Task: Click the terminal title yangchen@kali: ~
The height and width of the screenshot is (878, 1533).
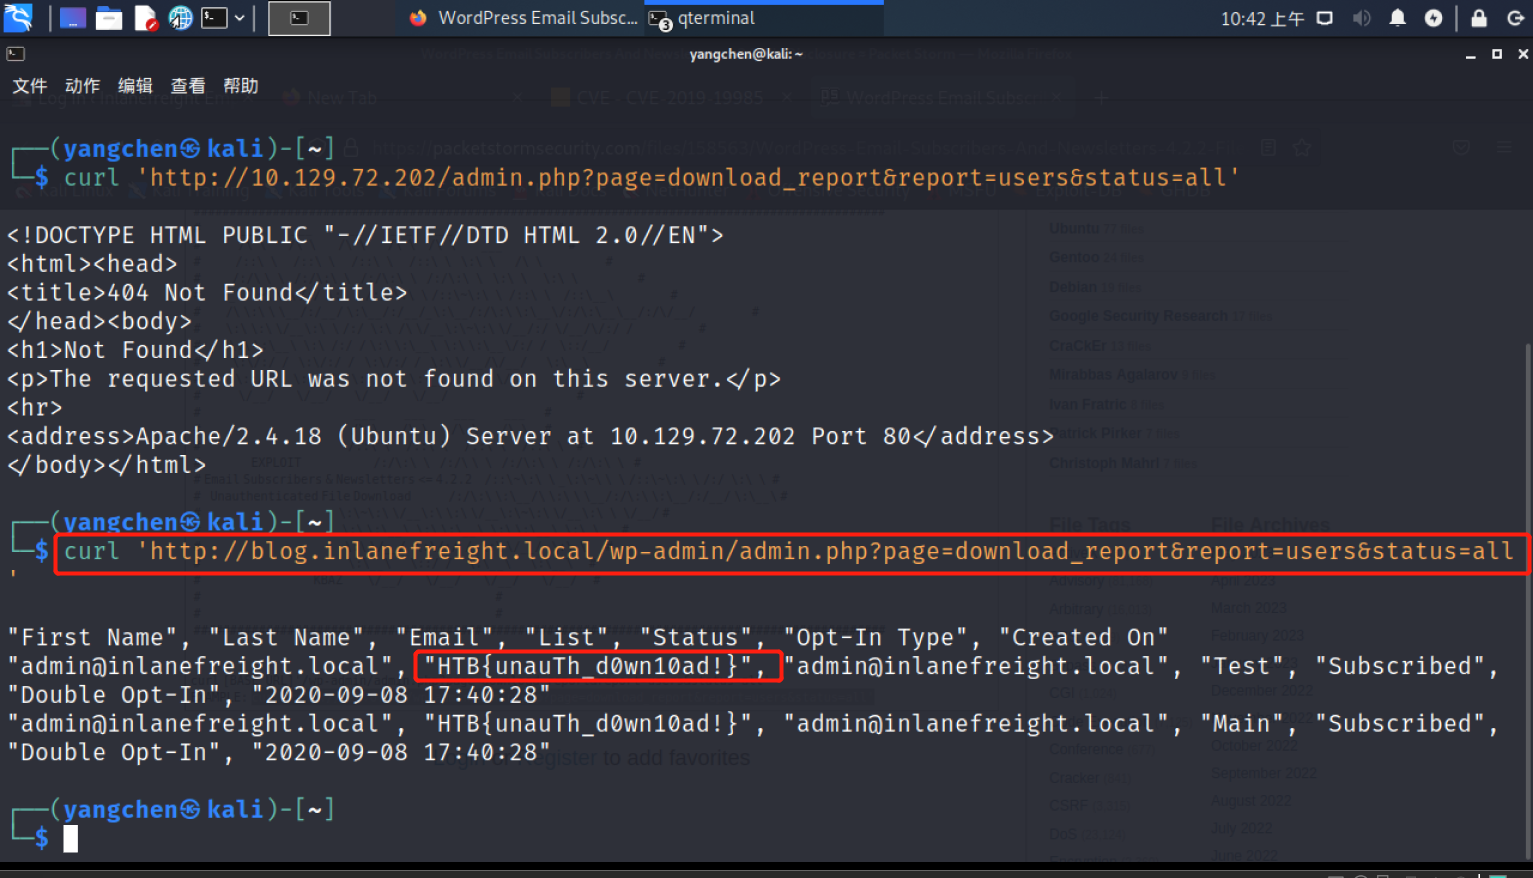Action: point(746,54)
